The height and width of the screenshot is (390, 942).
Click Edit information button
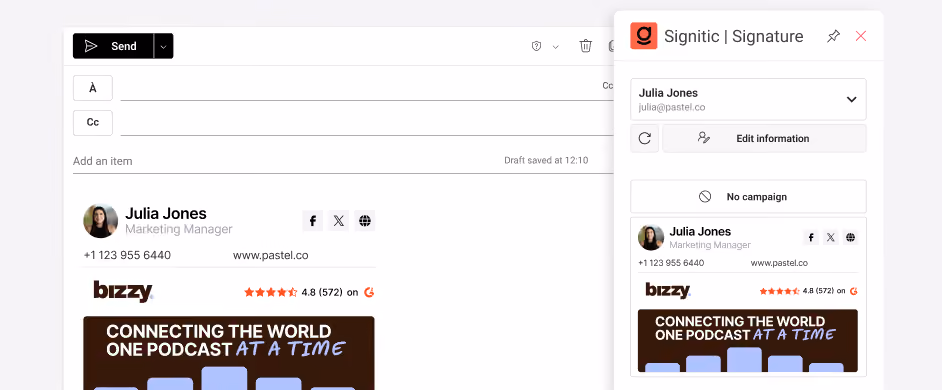(x=764, y=138)
